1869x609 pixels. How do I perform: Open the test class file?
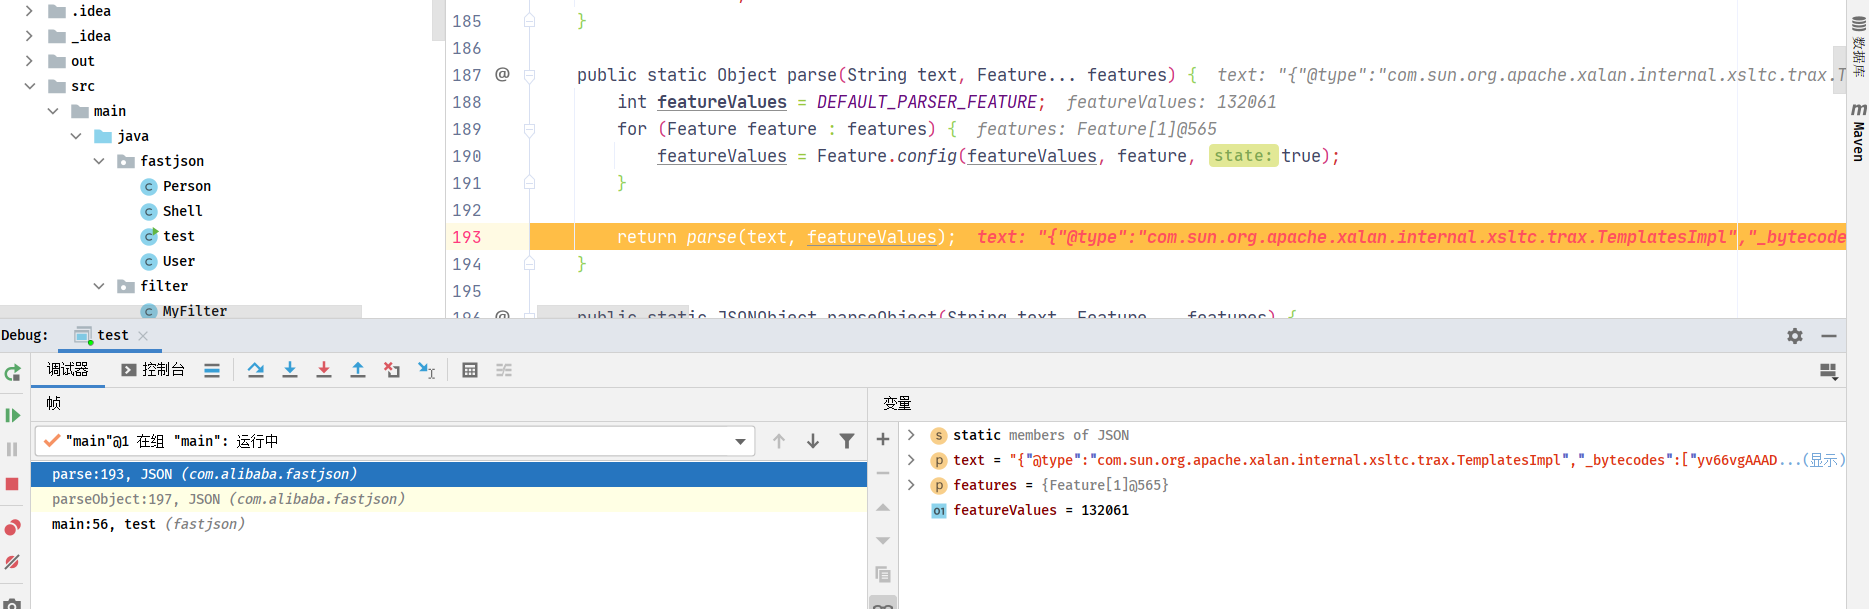[x=168, y=236]
